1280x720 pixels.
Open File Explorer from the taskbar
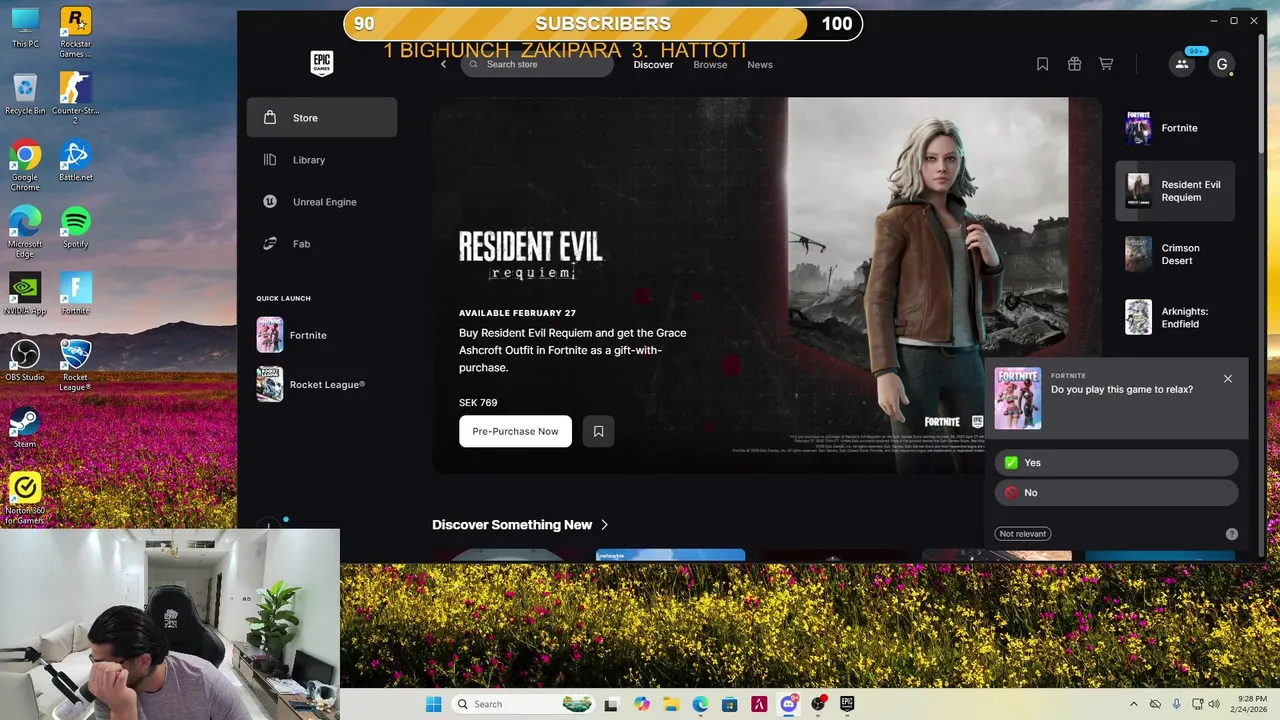point(671,704)
